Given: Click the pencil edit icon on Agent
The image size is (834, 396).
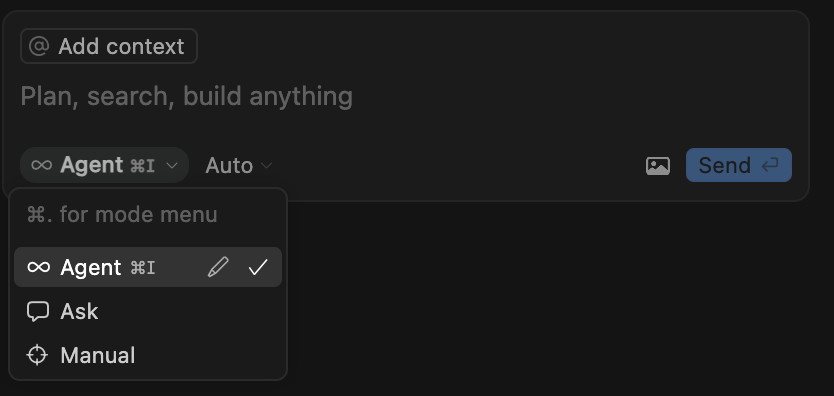Looking at the screenshot, I should [x=218, y=267].
